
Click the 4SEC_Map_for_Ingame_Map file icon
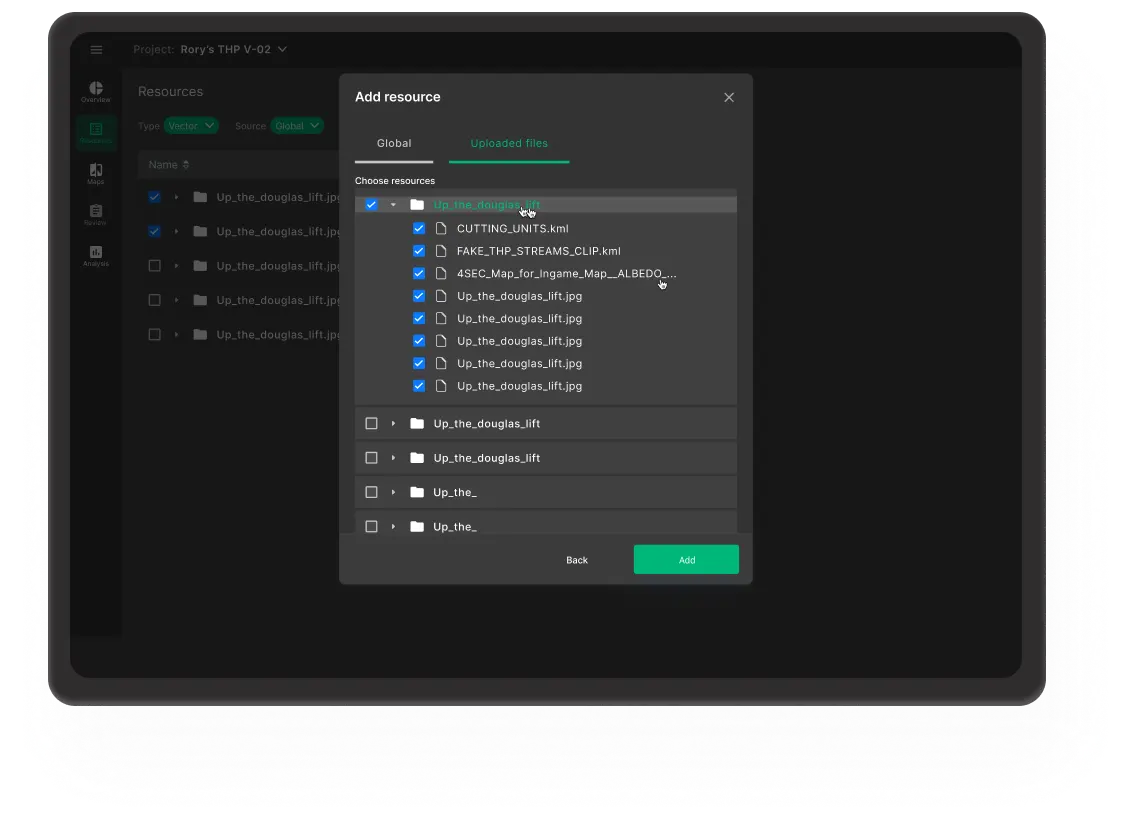[x=441, y=274]
